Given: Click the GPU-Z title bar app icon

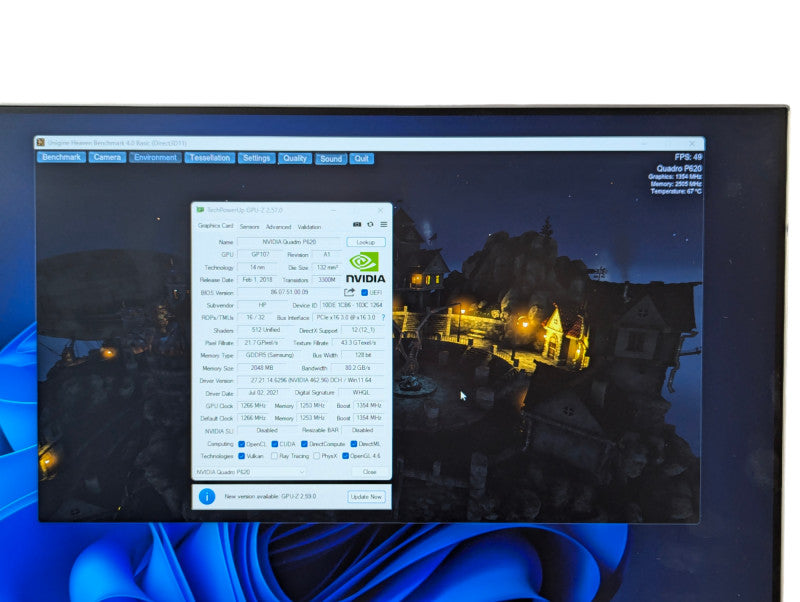Looking at the screenshot, I should coord(200,210).
